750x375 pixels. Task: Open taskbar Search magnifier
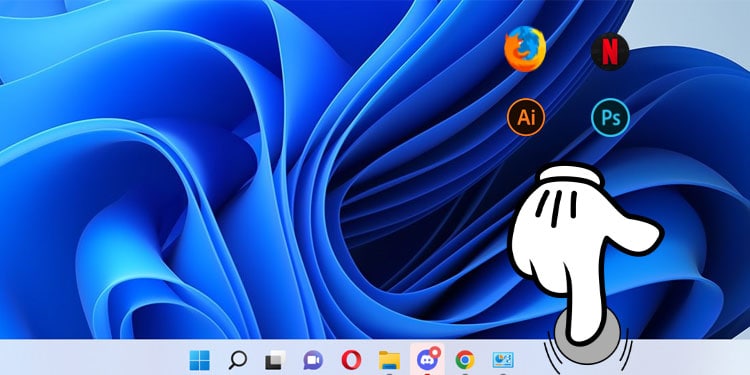tap(237, 360)
